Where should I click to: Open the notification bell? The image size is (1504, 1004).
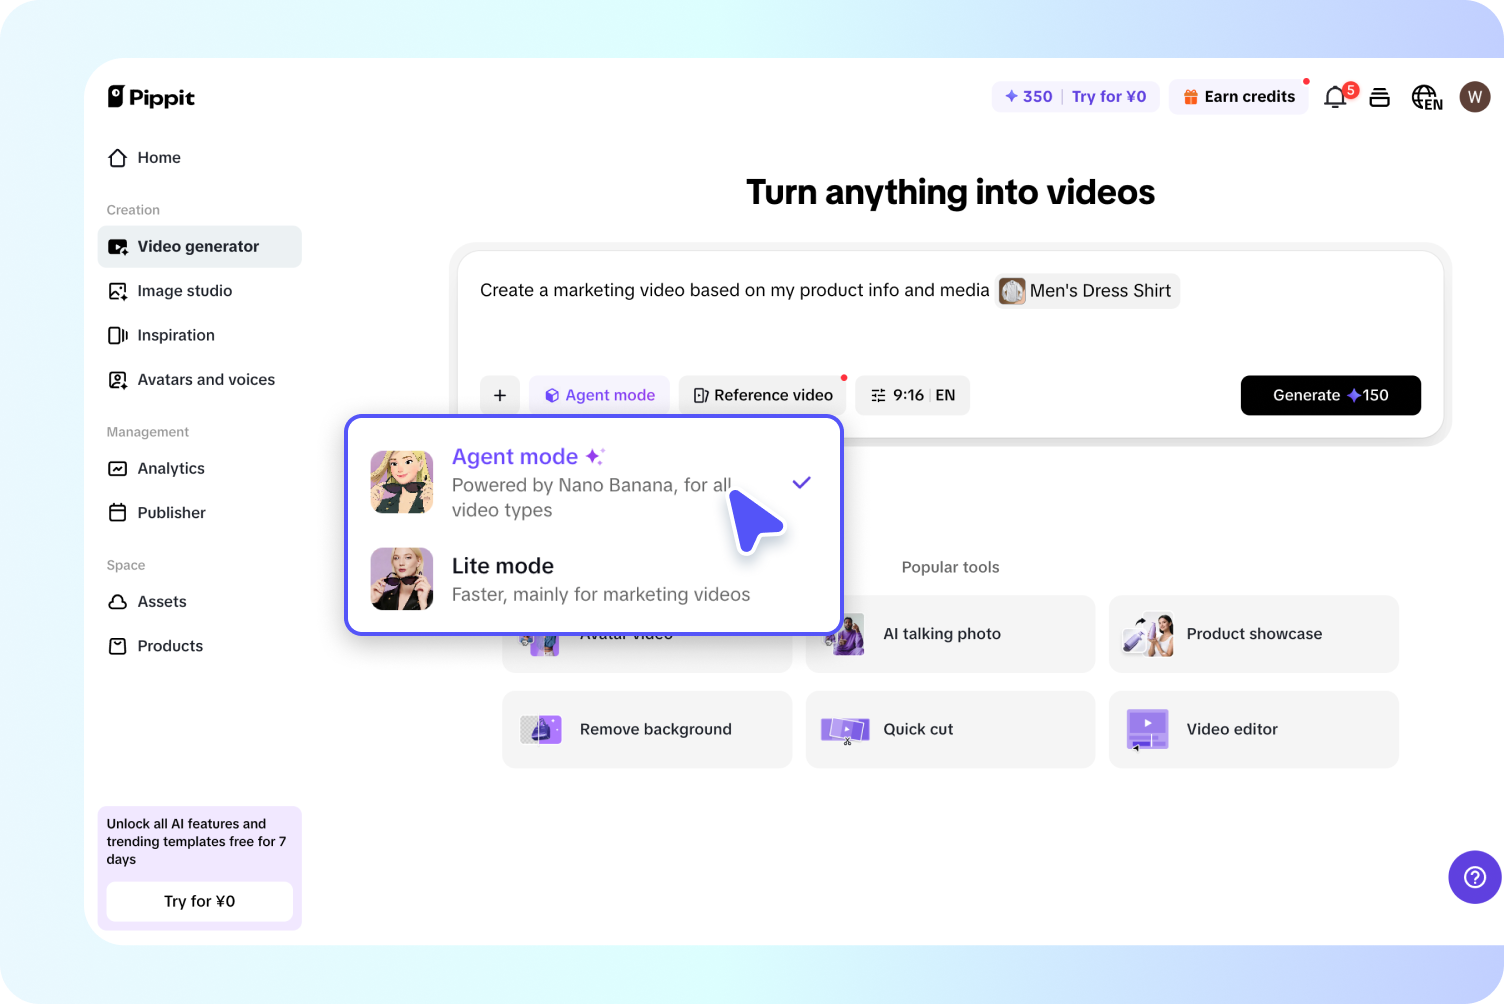coord(1334,96)
